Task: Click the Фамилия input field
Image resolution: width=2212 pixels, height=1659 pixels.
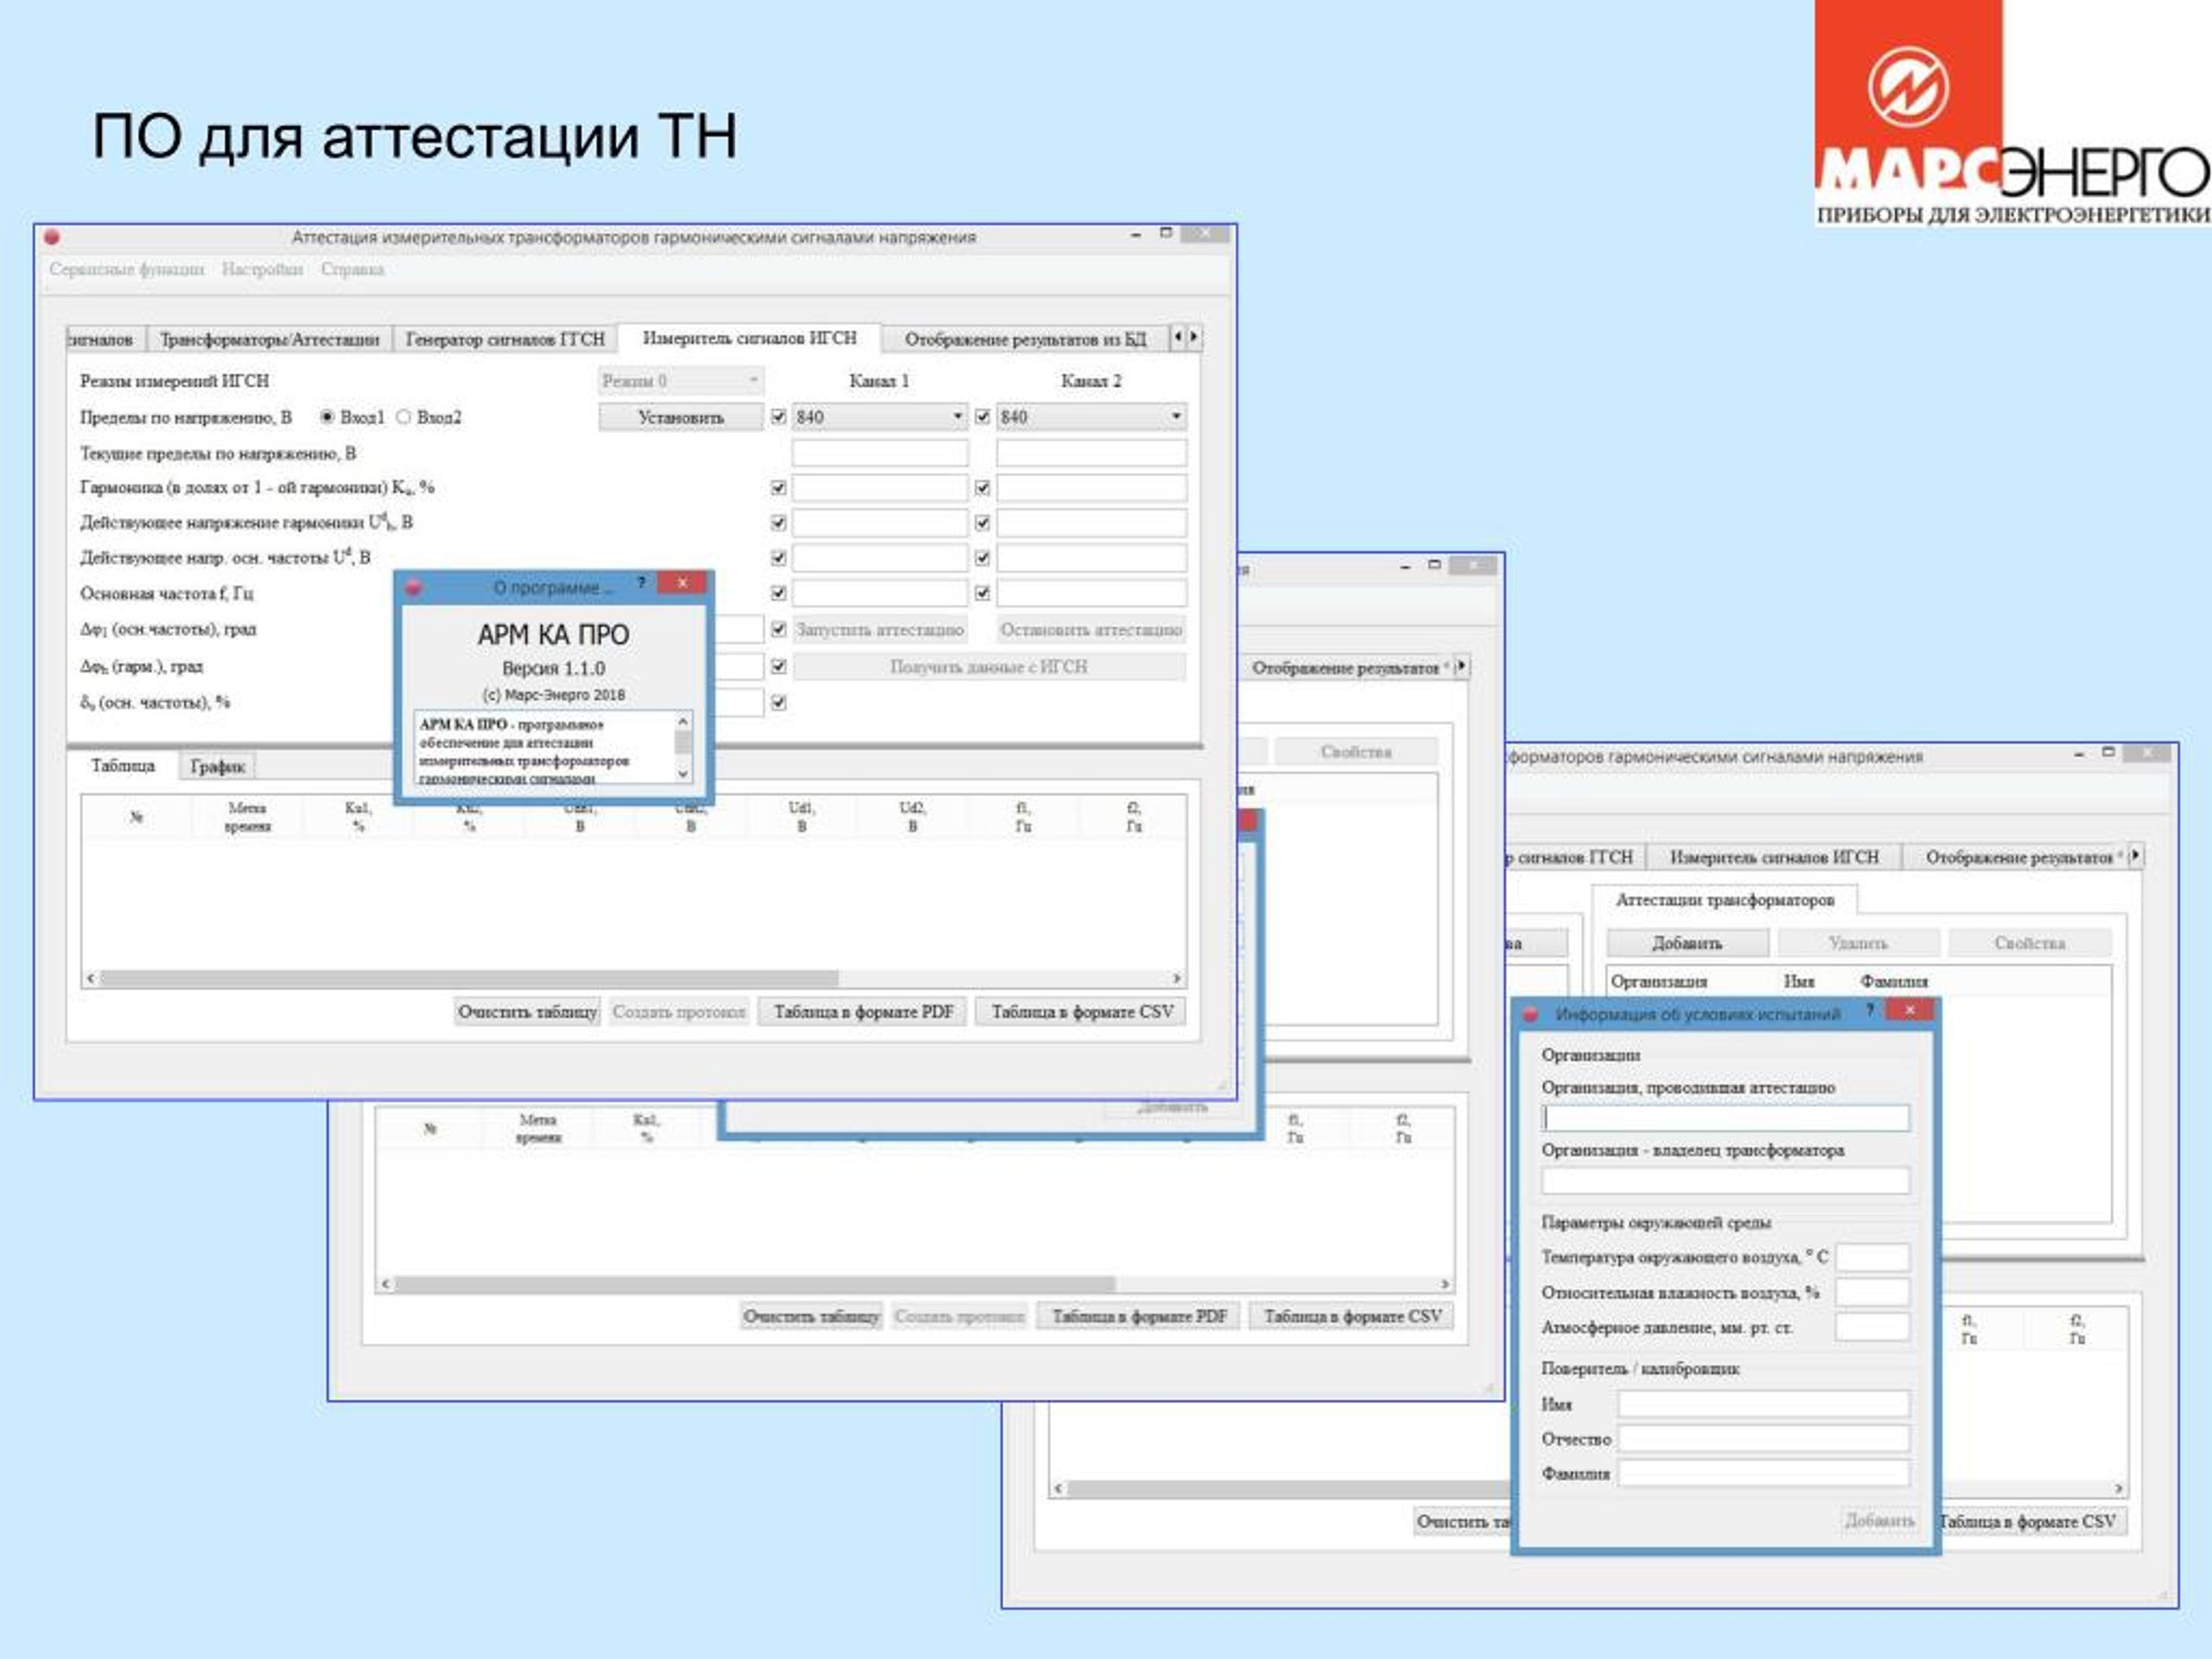Action: pyautogui.click(x=1764, y=1473)
